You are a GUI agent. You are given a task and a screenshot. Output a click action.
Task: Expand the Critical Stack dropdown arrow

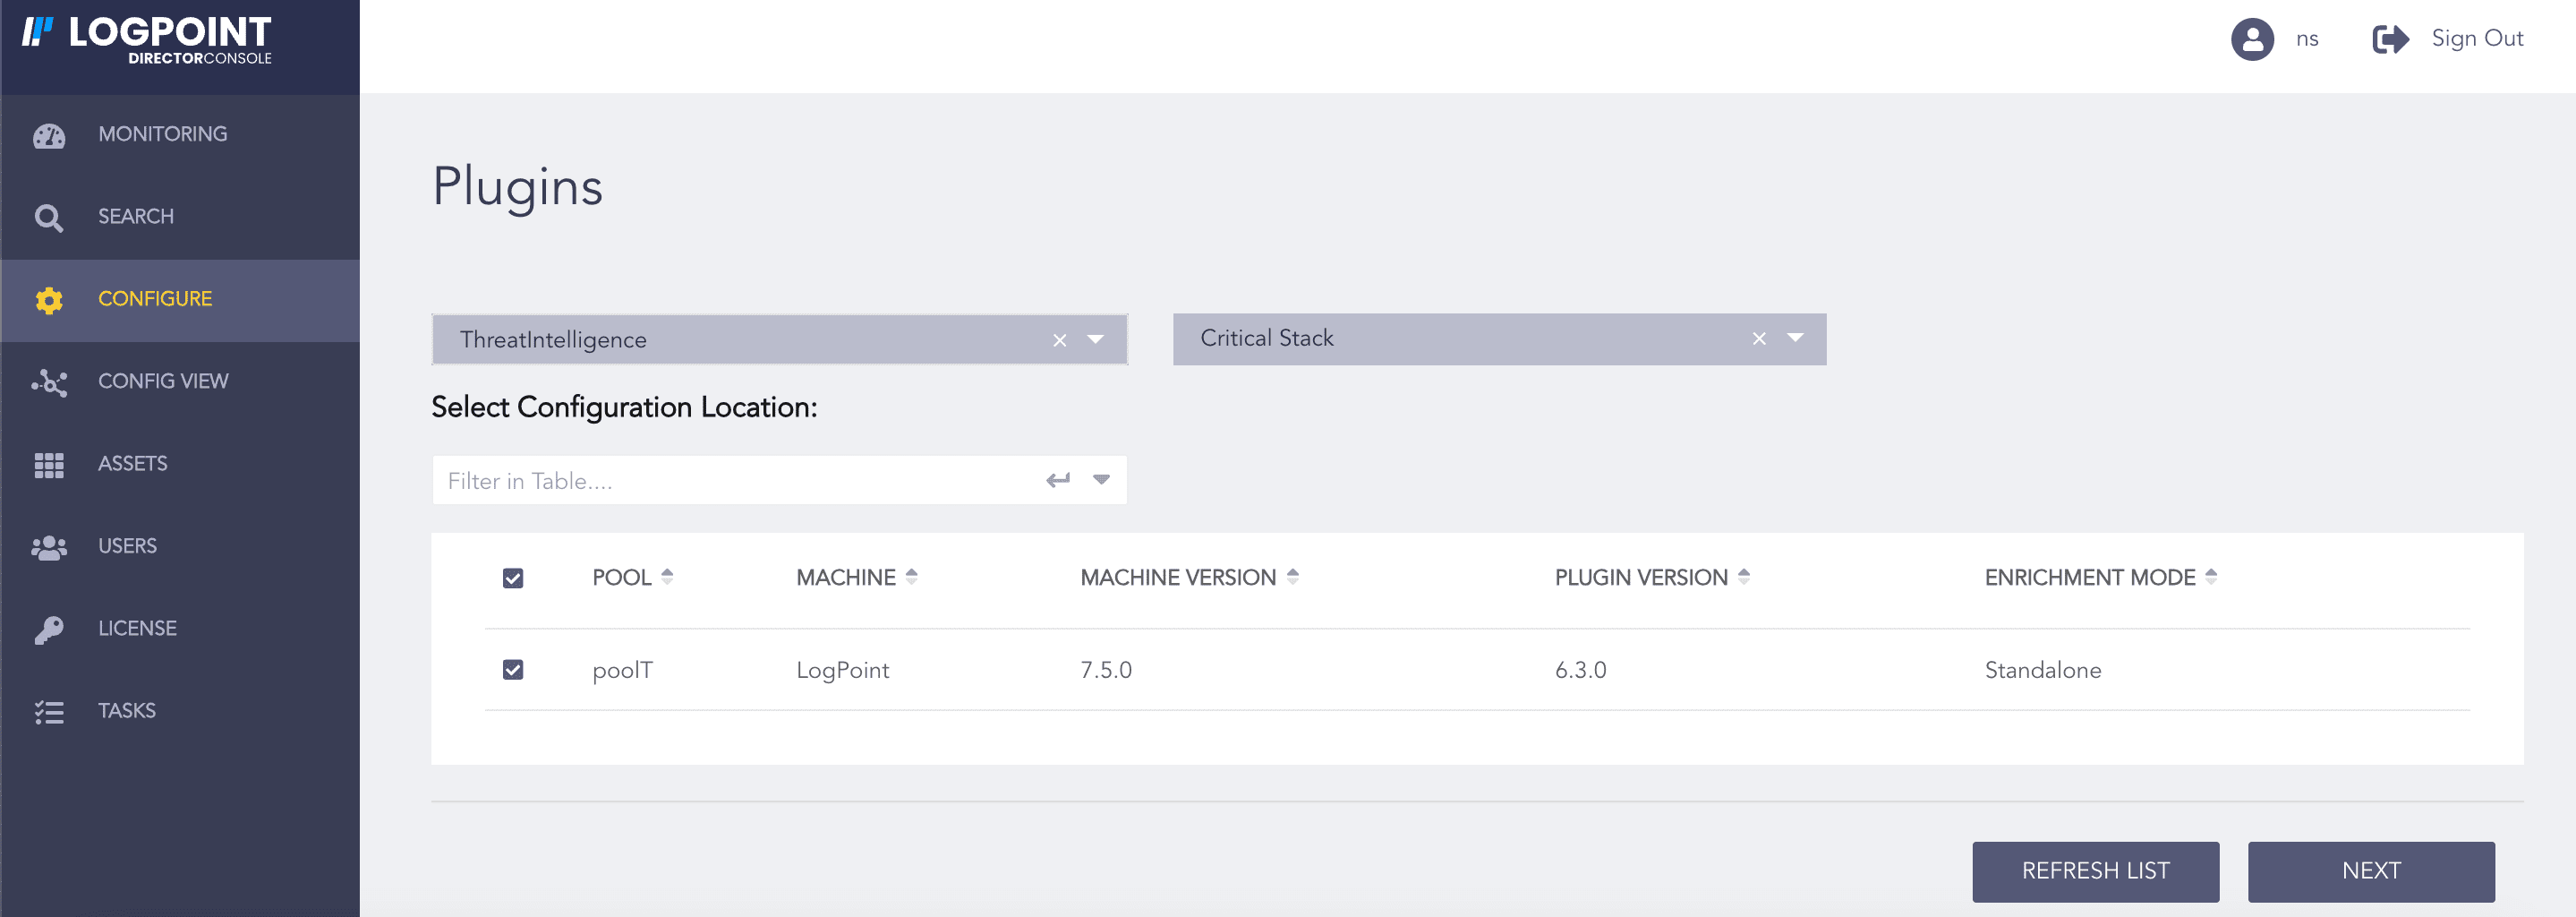click(x=1795, y=338)
